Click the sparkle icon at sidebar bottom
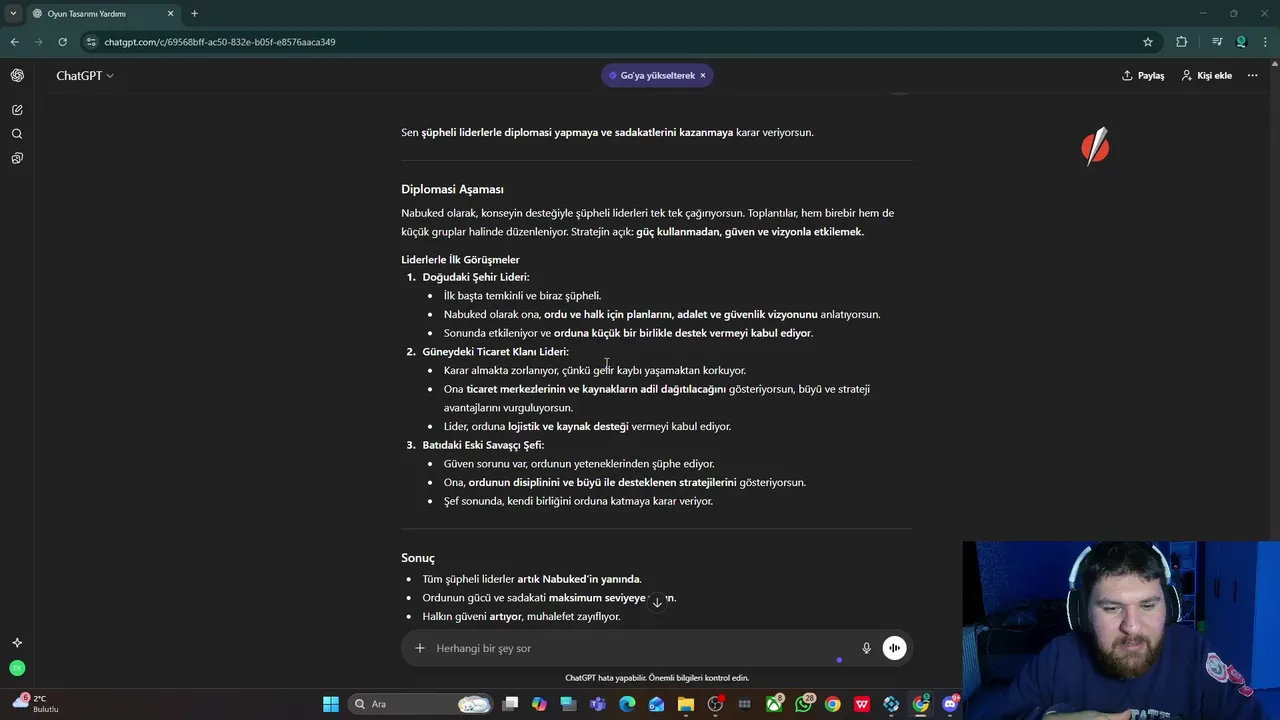Image resolution: width=1280 pixels, height=720 pixels. [17, 643]
